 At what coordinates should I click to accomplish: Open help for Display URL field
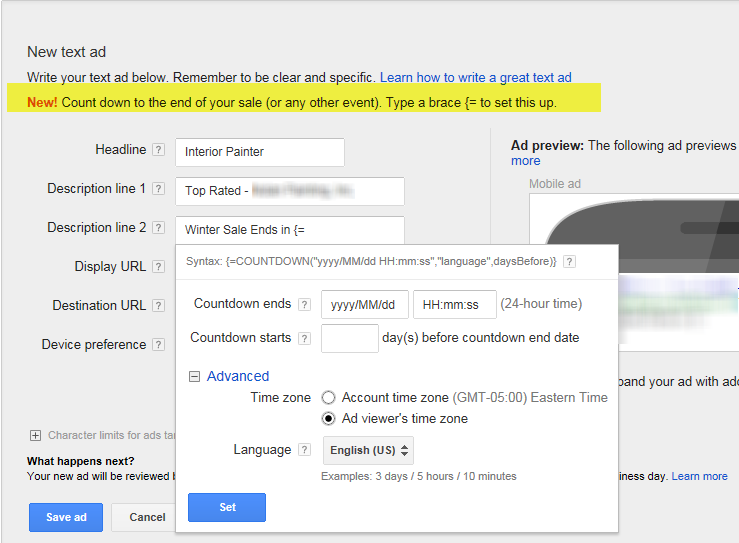(158, 267)
